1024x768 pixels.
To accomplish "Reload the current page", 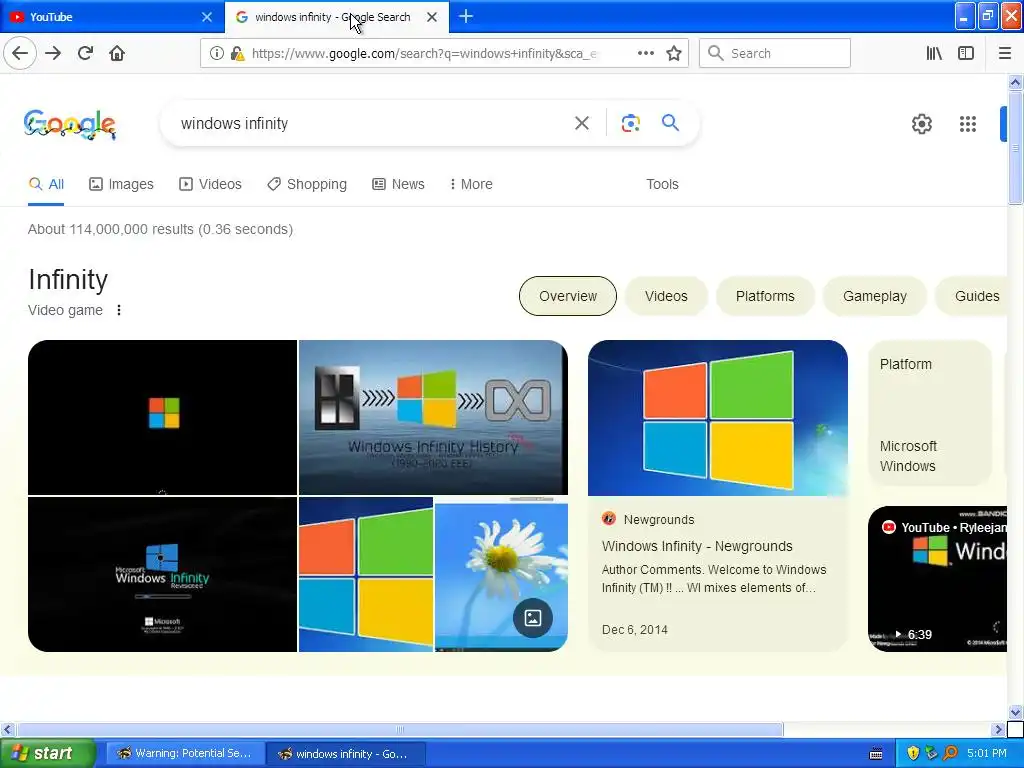I will point(85,53).
